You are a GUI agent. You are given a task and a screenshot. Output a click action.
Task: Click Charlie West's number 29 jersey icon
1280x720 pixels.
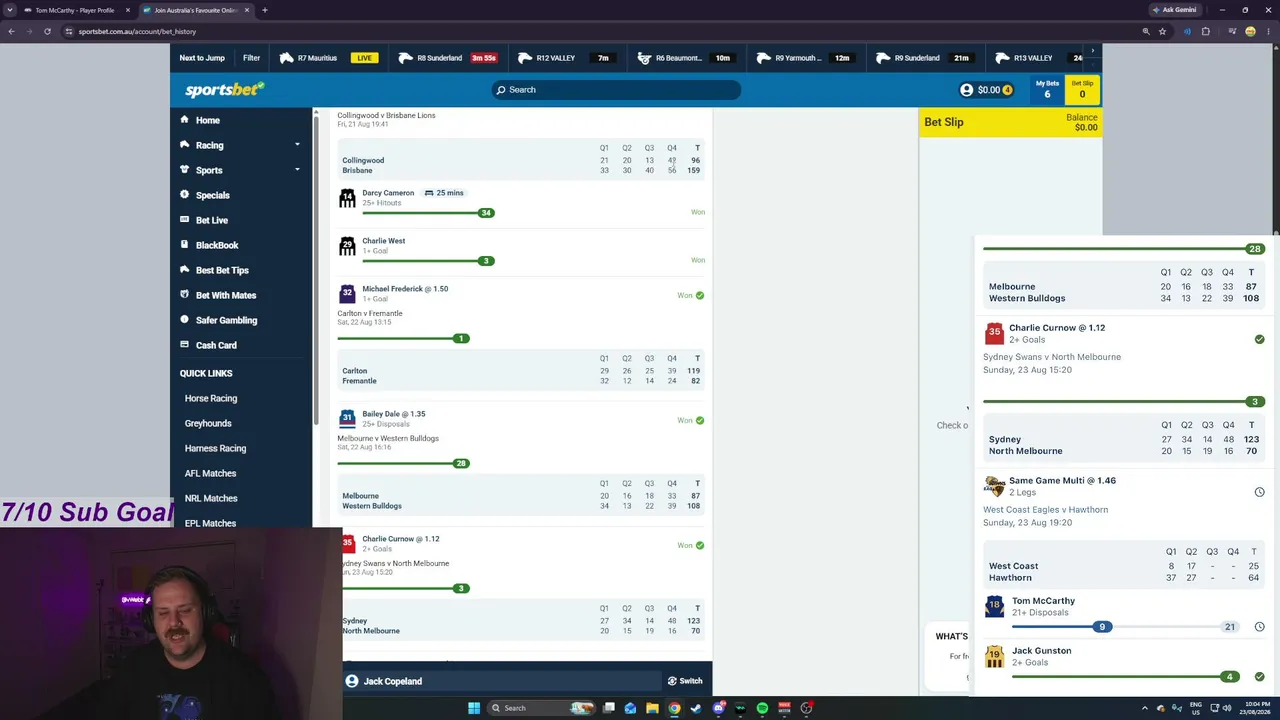click(x=347, y=246)
